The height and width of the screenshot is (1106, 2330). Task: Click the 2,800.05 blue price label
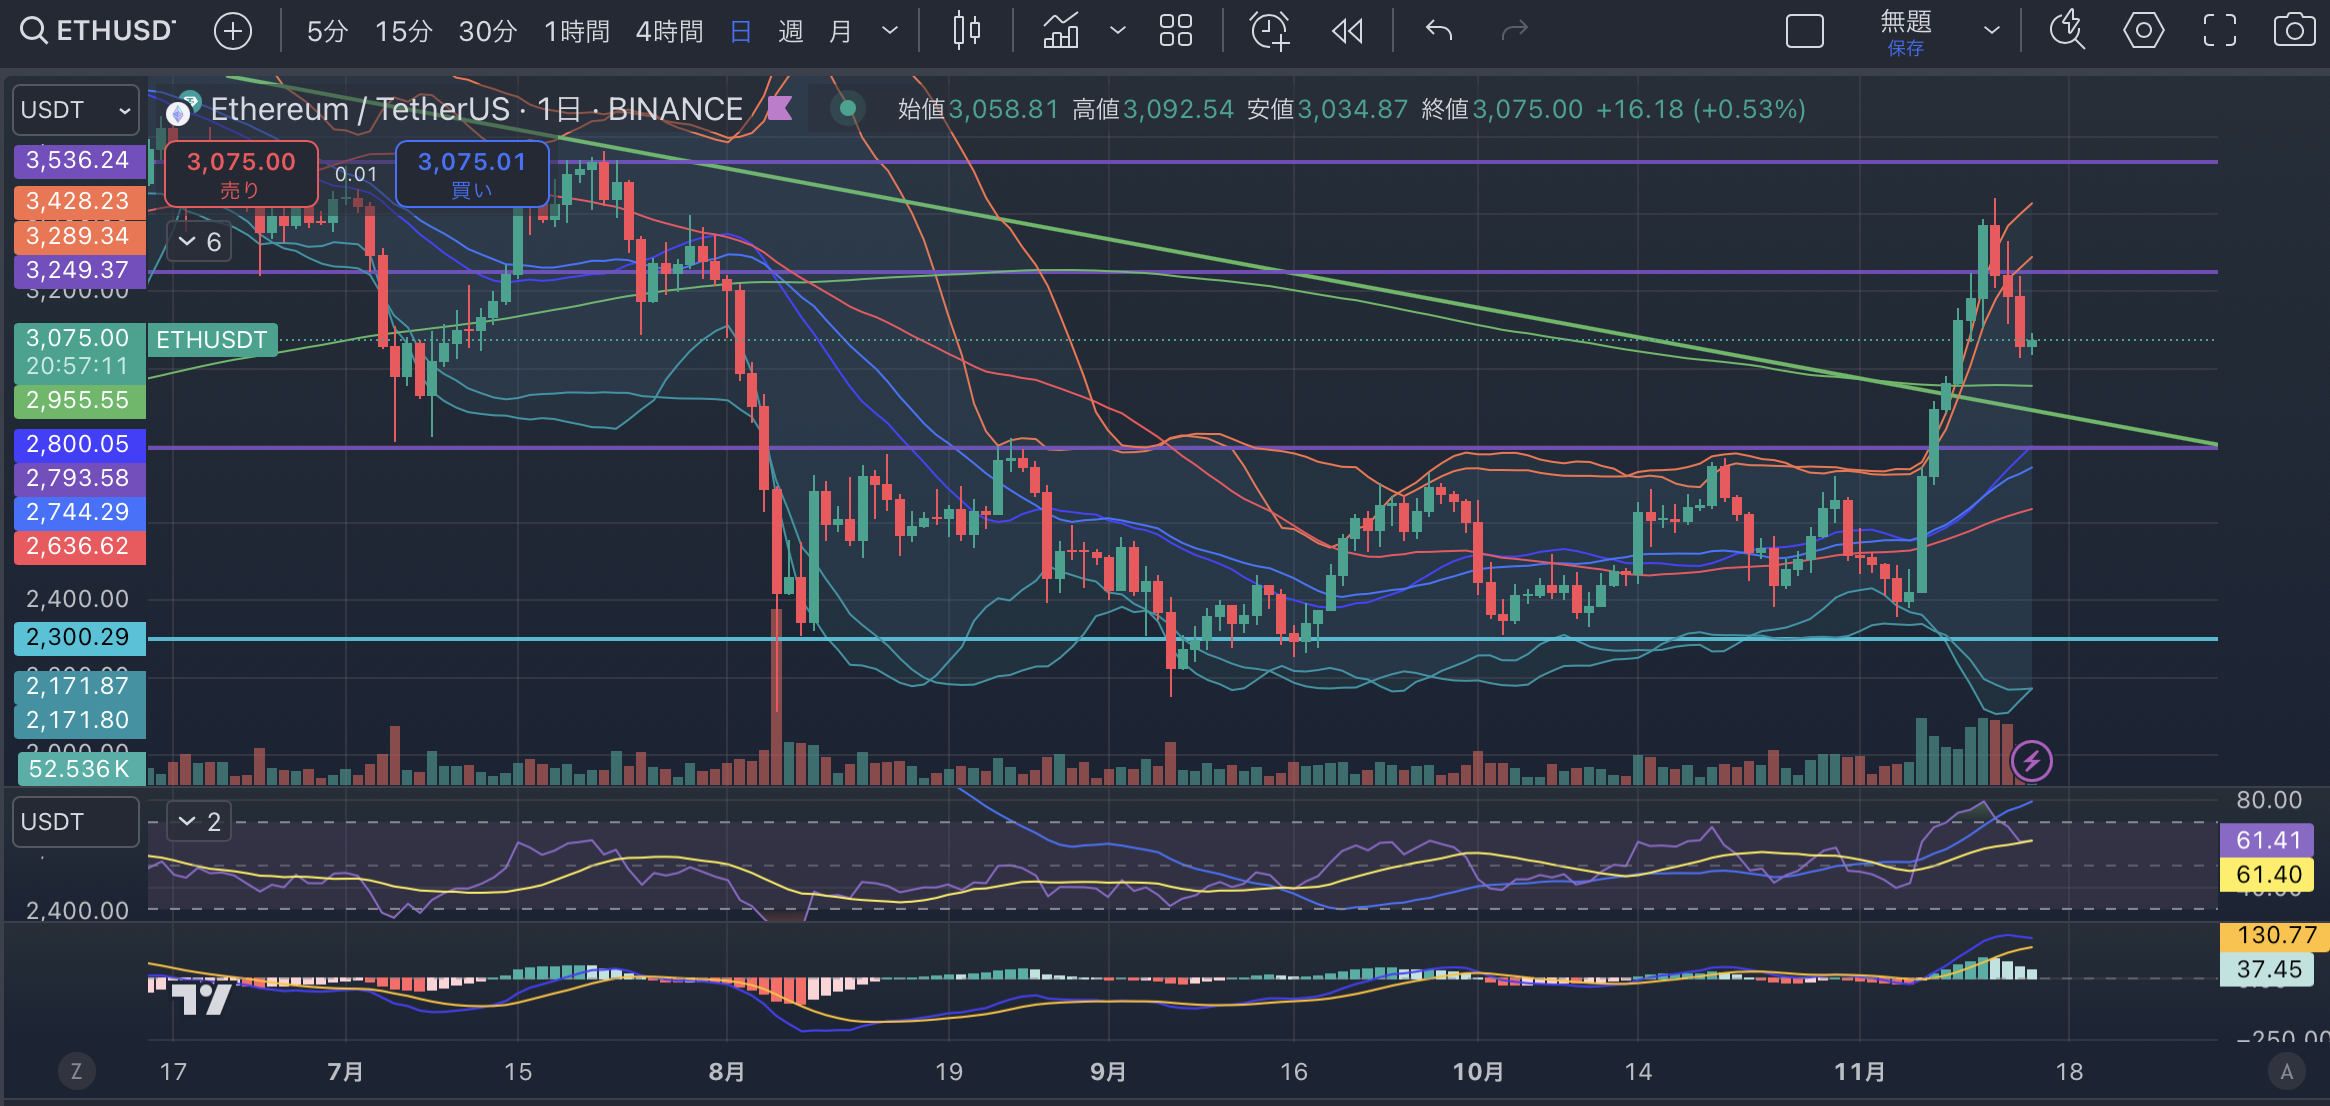pos(79,445)
